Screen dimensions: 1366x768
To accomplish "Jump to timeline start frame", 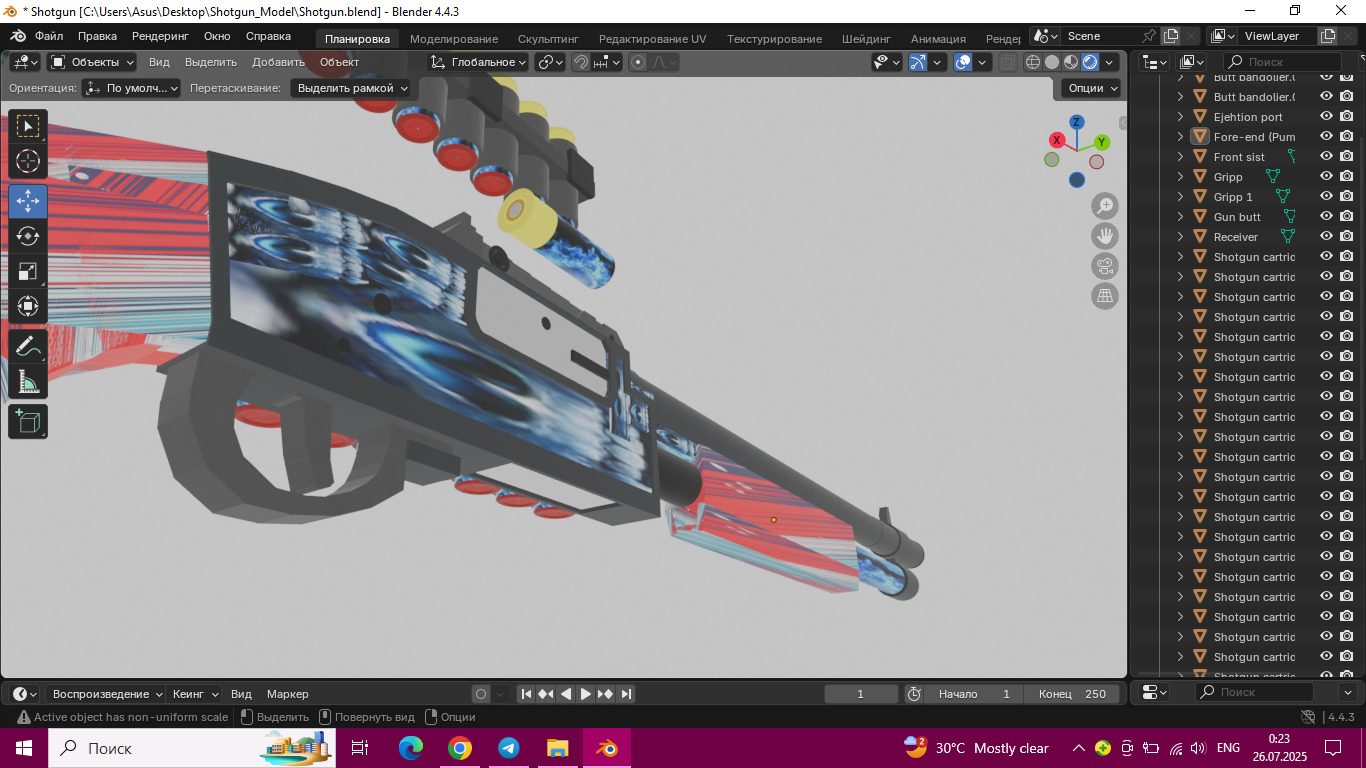I will pyautogui.click(x=526, y=694).
